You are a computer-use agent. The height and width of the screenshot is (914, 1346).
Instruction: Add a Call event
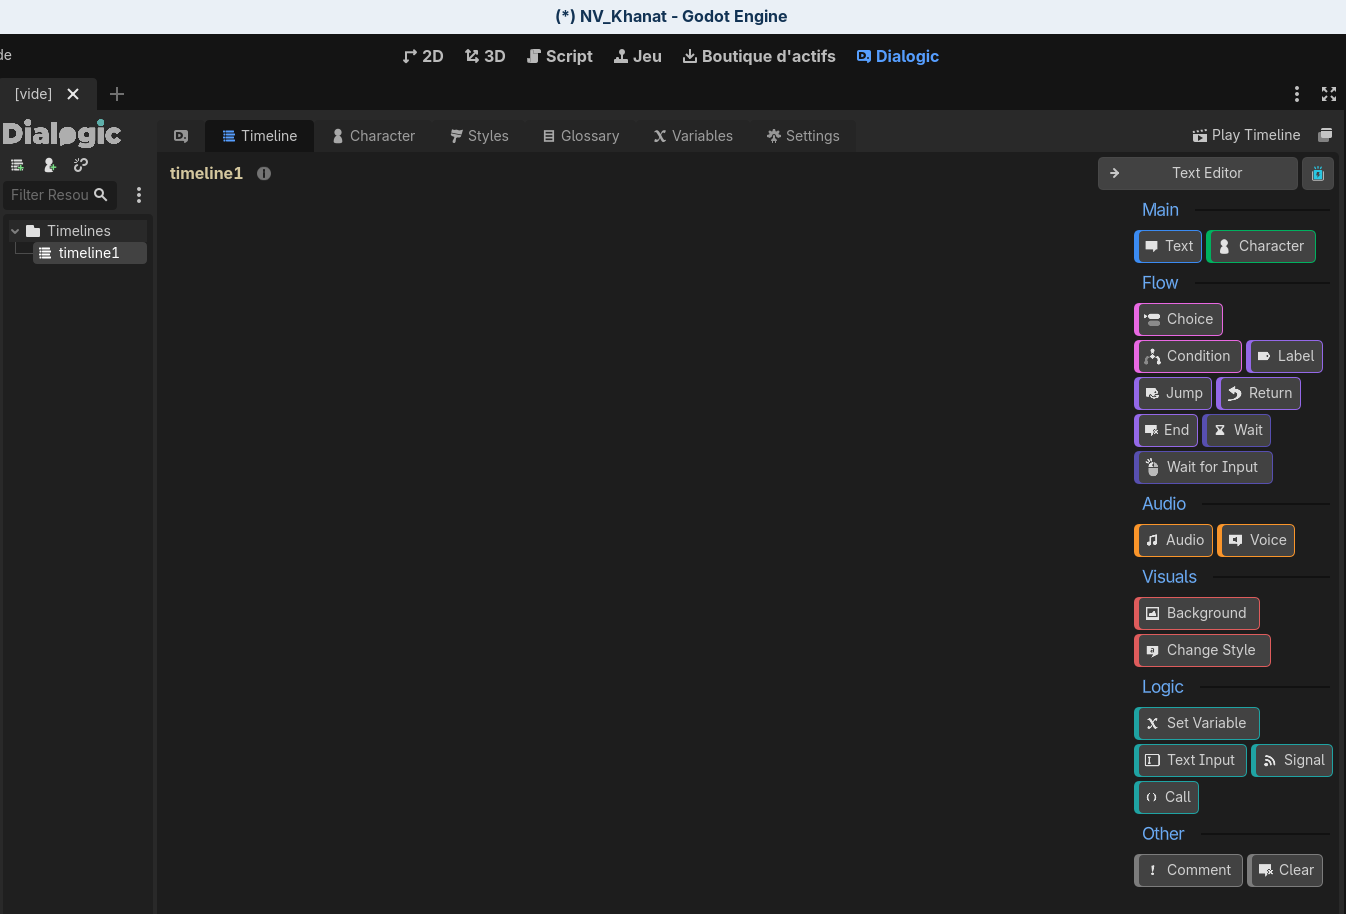point(1166,797)
